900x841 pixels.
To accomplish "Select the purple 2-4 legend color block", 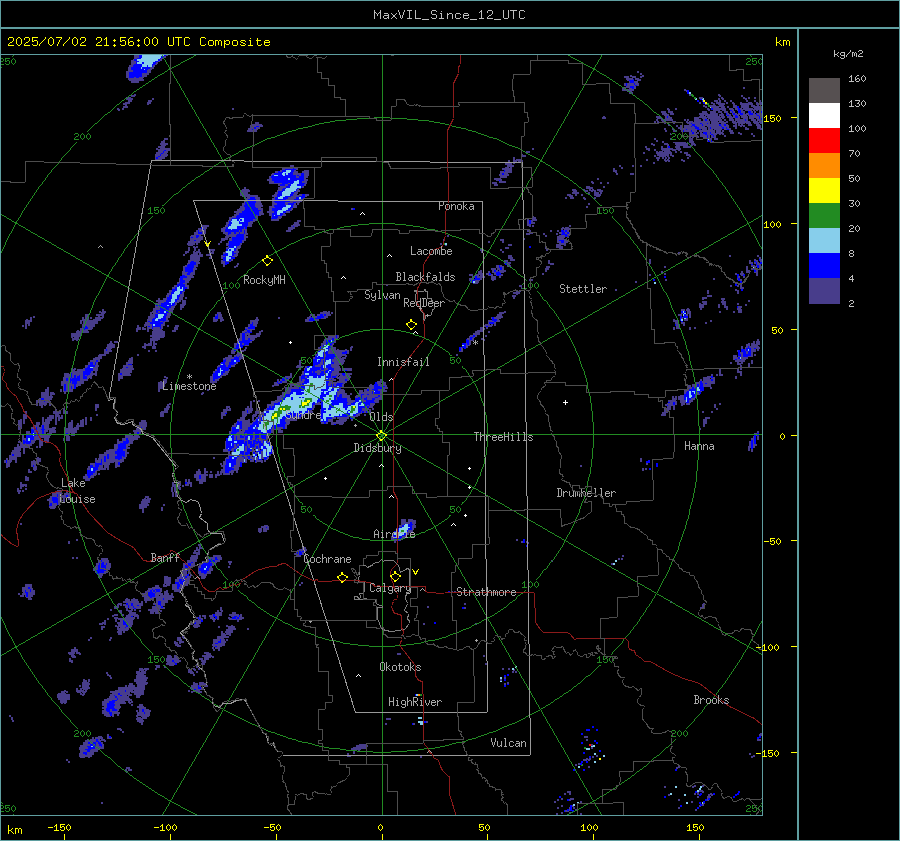I will click(x=824, y=290).
